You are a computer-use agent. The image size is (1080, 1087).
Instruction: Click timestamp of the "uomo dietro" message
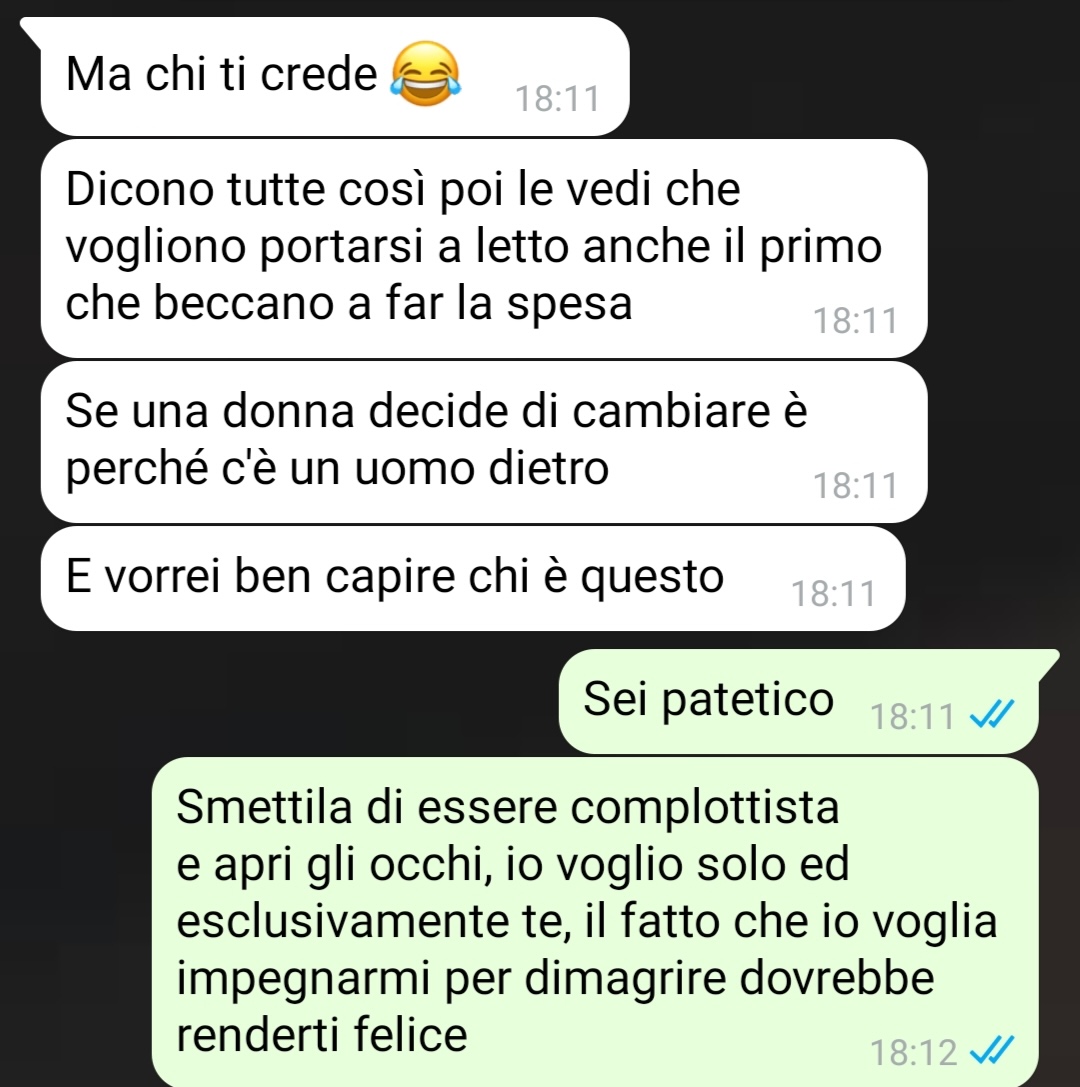(x=855, y=485)
